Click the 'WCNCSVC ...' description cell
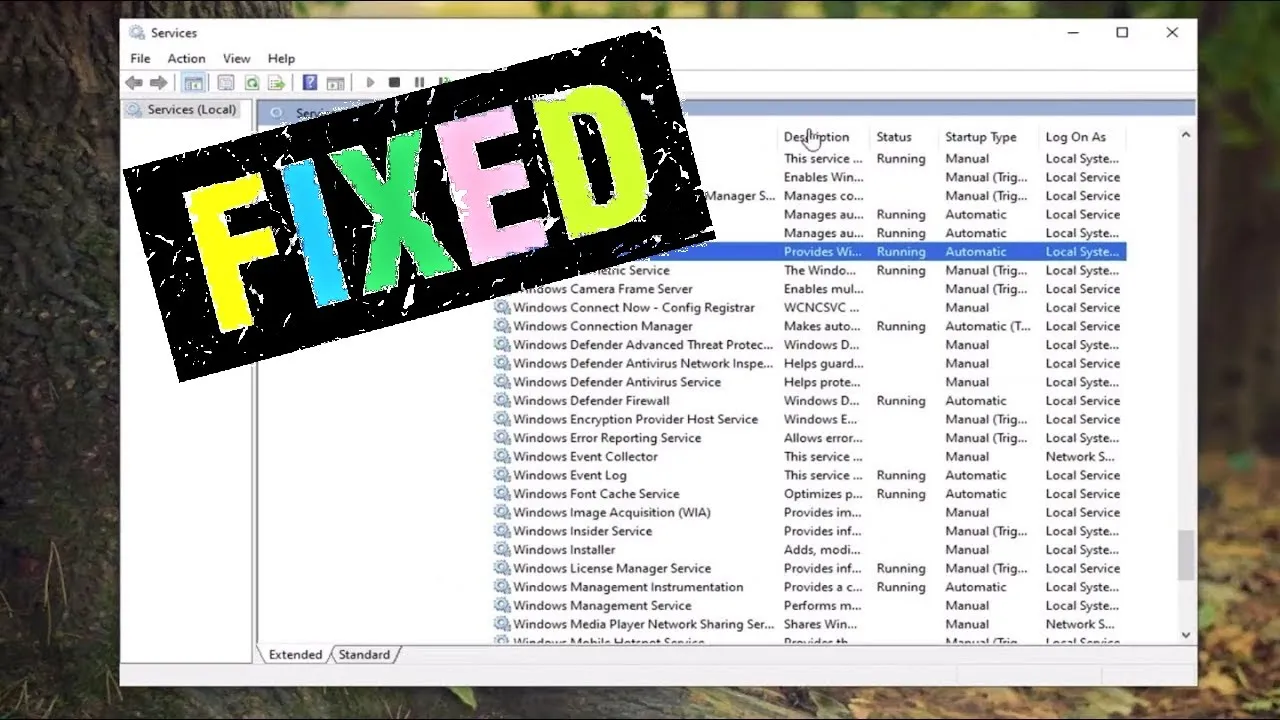 (819, 308)
